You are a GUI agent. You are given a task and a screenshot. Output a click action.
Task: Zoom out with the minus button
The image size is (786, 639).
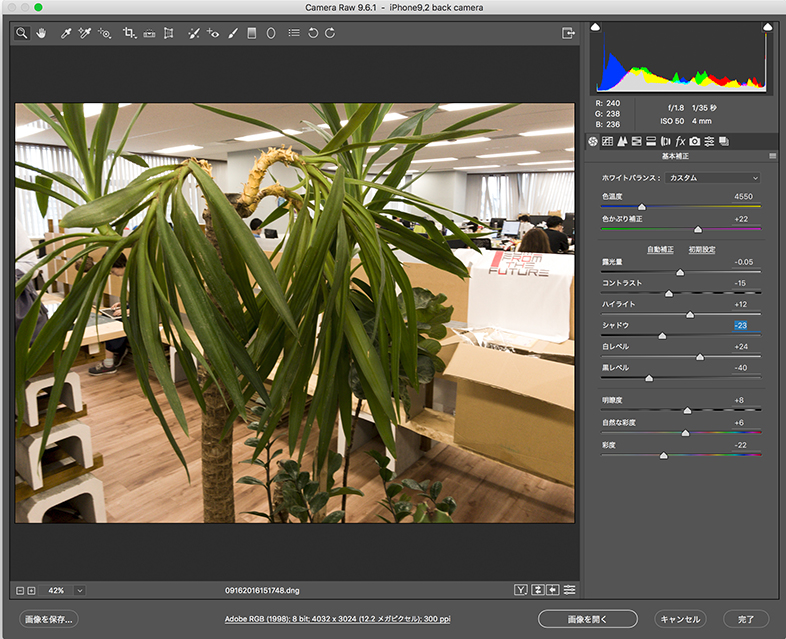pyautogui.click(x=20, y=591)
